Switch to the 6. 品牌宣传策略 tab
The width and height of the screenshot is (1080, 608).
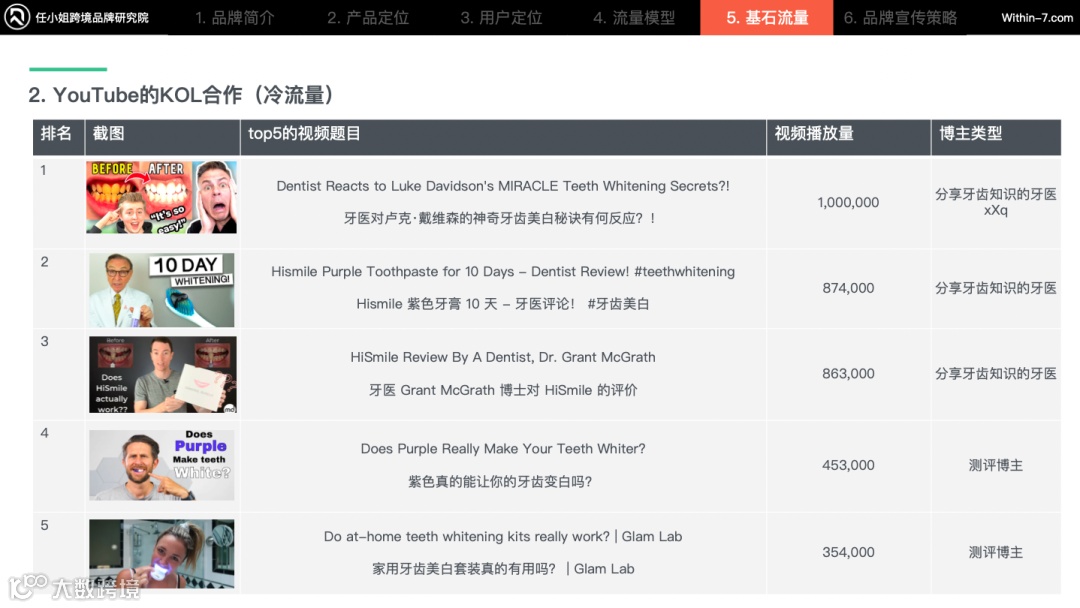pos(899,17)
